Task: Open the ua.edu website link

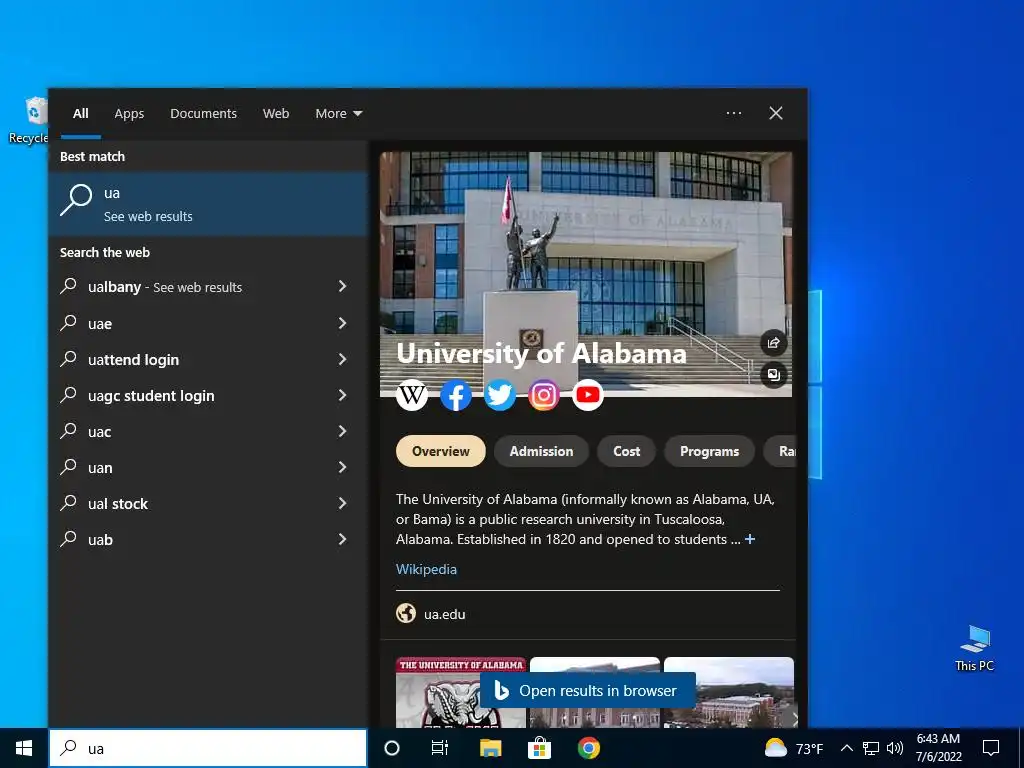Action: (445, 614)
